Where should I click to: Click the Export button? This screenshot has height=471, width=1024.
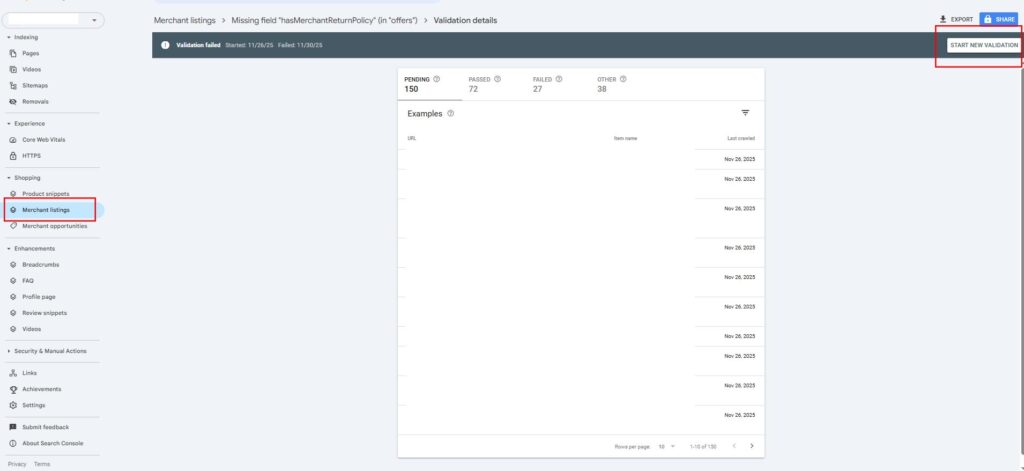[956, 20]
